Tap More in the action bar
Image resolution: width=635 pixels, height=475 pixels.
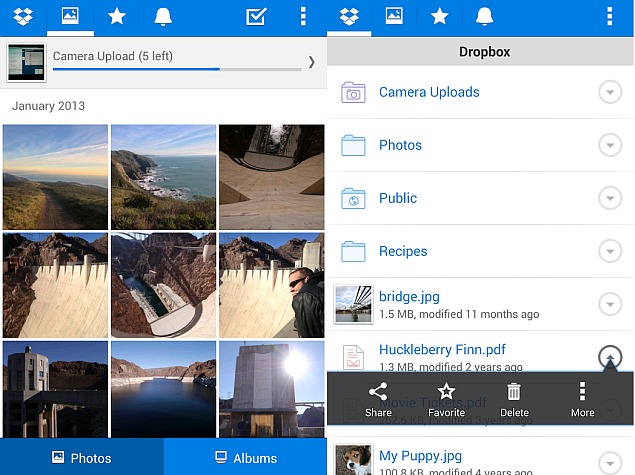point(582,400)
